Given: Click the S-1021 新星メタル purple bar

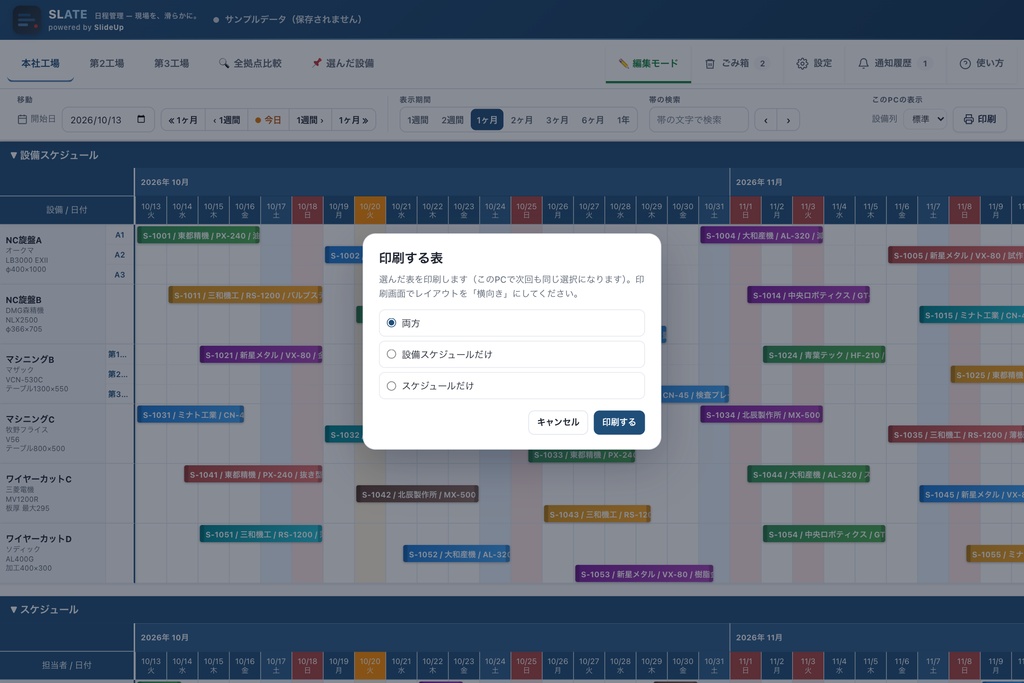Looking at the screenshot, I should pos(261,355).
